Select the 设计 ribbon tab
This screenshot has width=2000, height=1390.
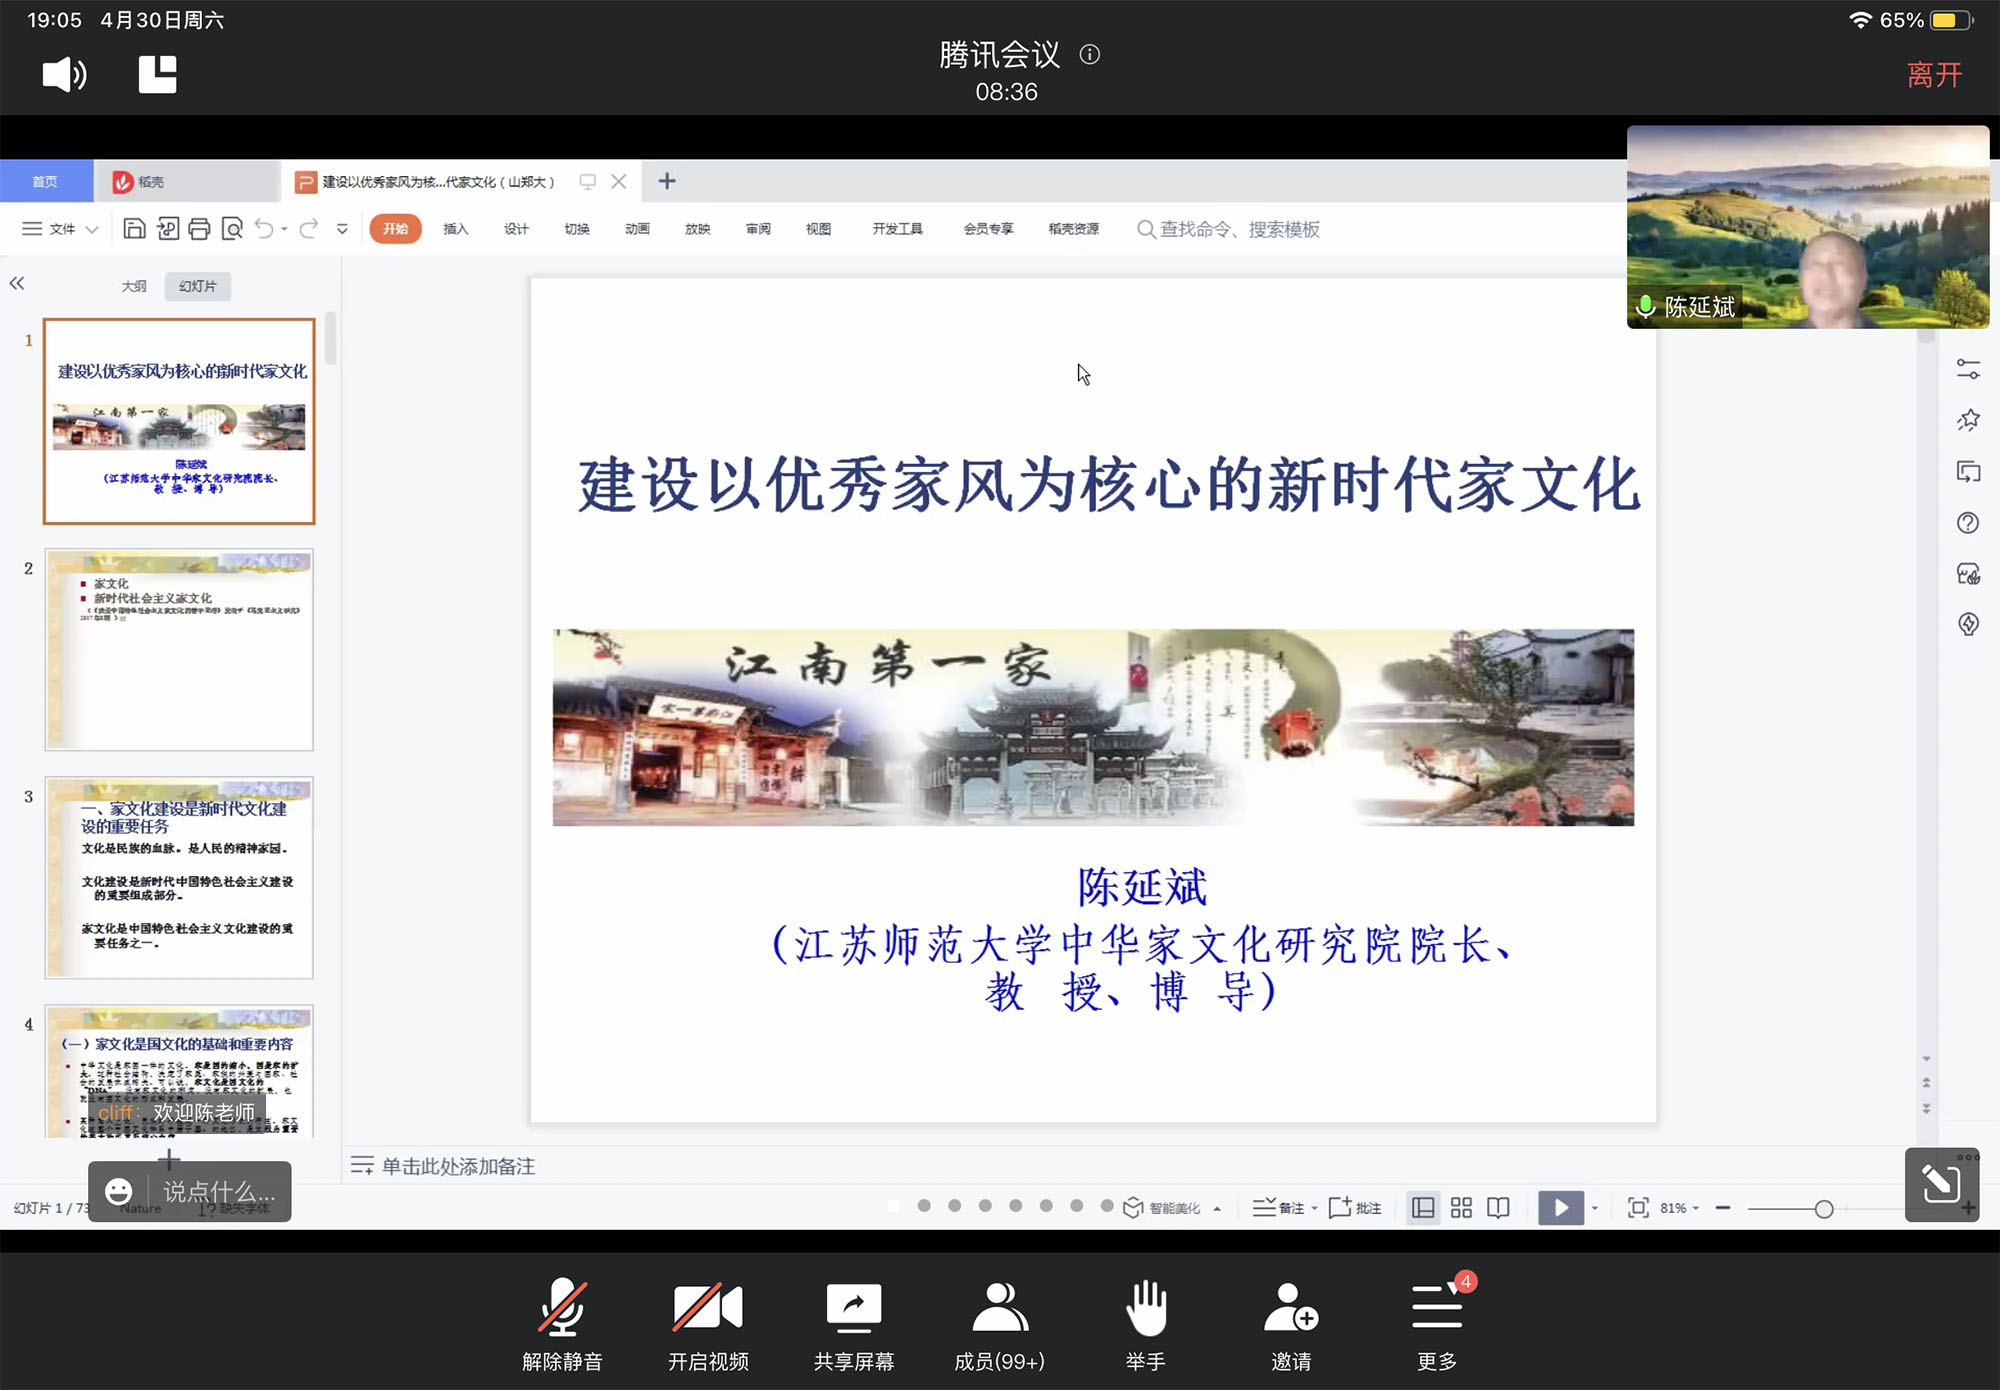(x=516, y=229)
